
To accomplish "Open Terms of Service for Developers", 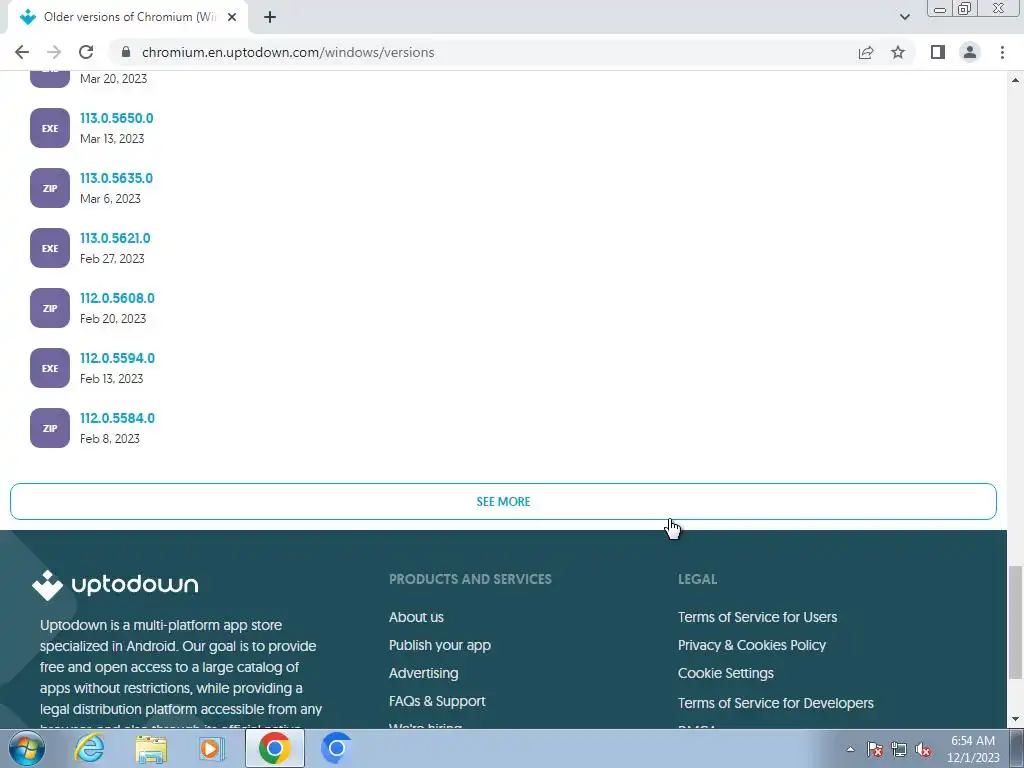I will 776,703.
